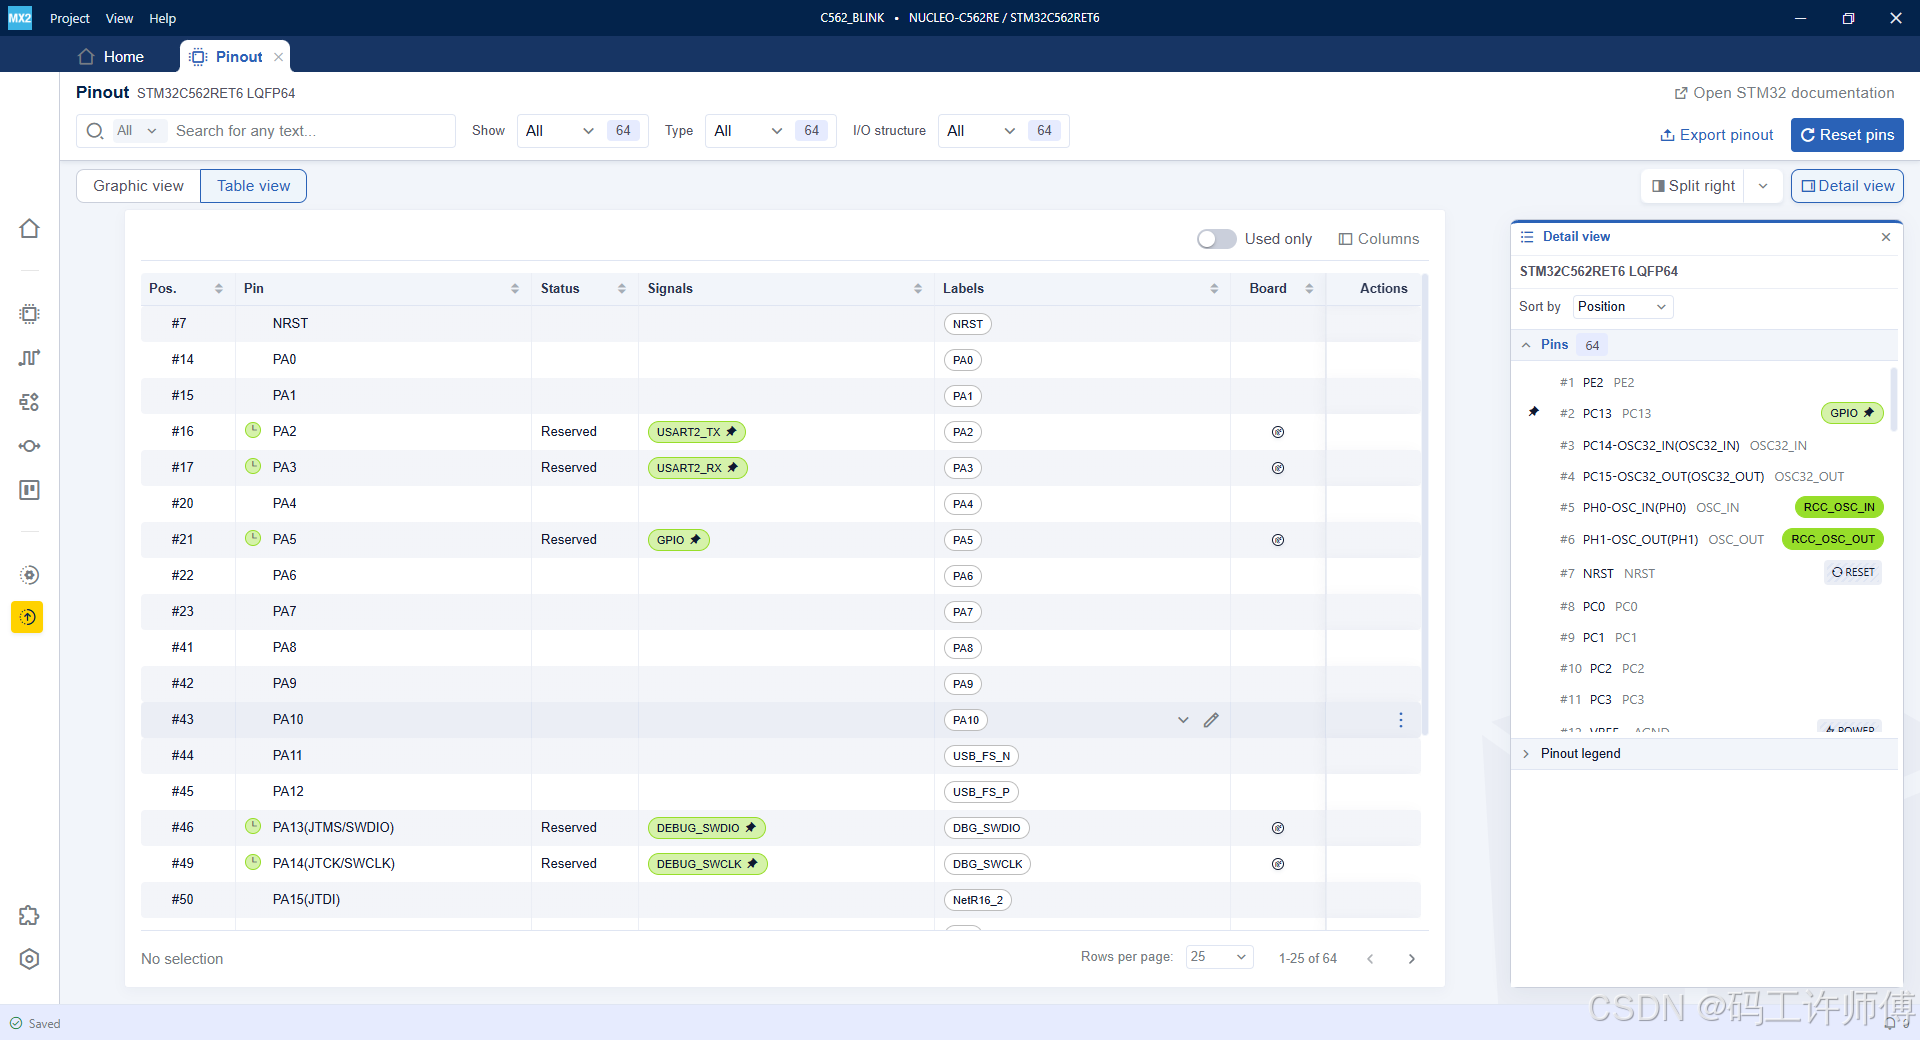Click the pin marker beside PC13 in detail view
The width and height of the screenshot is (1920, 1040).
point(1534,412)
